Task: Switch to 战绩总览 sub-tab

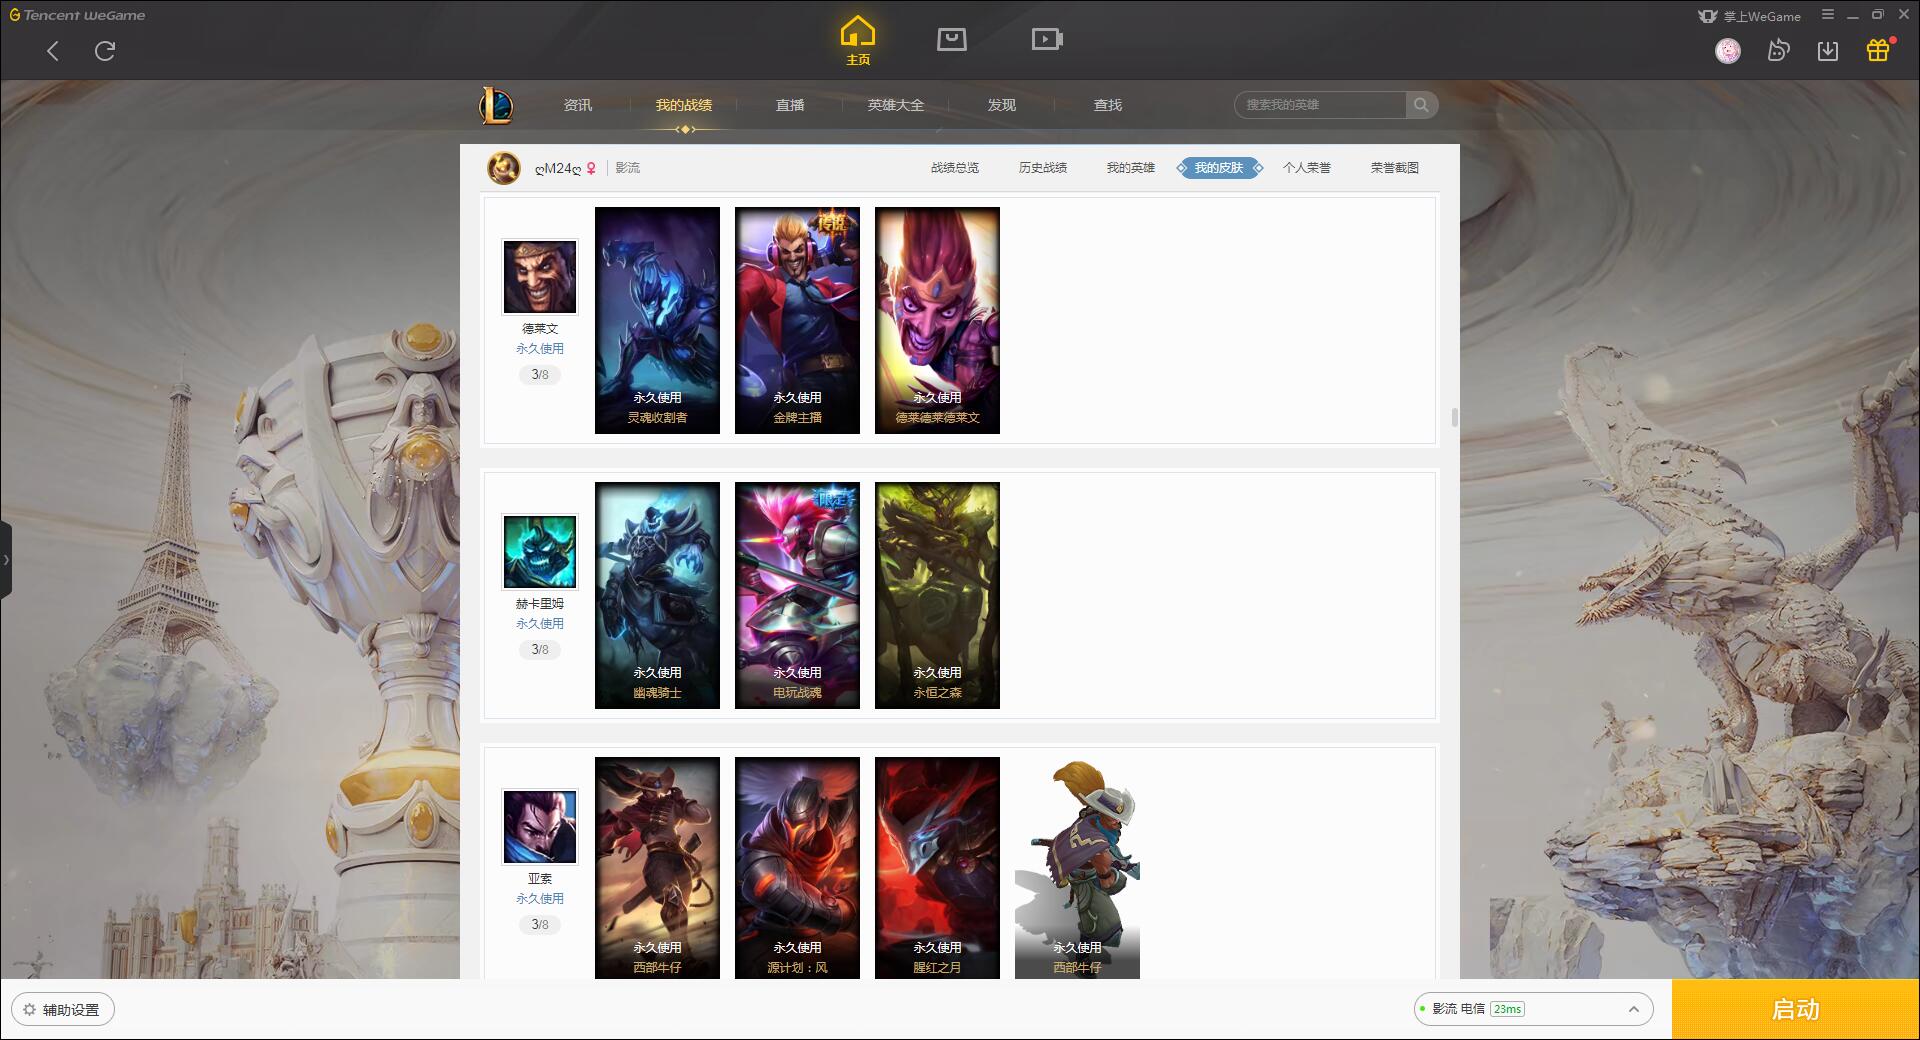Action: pyautogui.click(x=955, y=168)
